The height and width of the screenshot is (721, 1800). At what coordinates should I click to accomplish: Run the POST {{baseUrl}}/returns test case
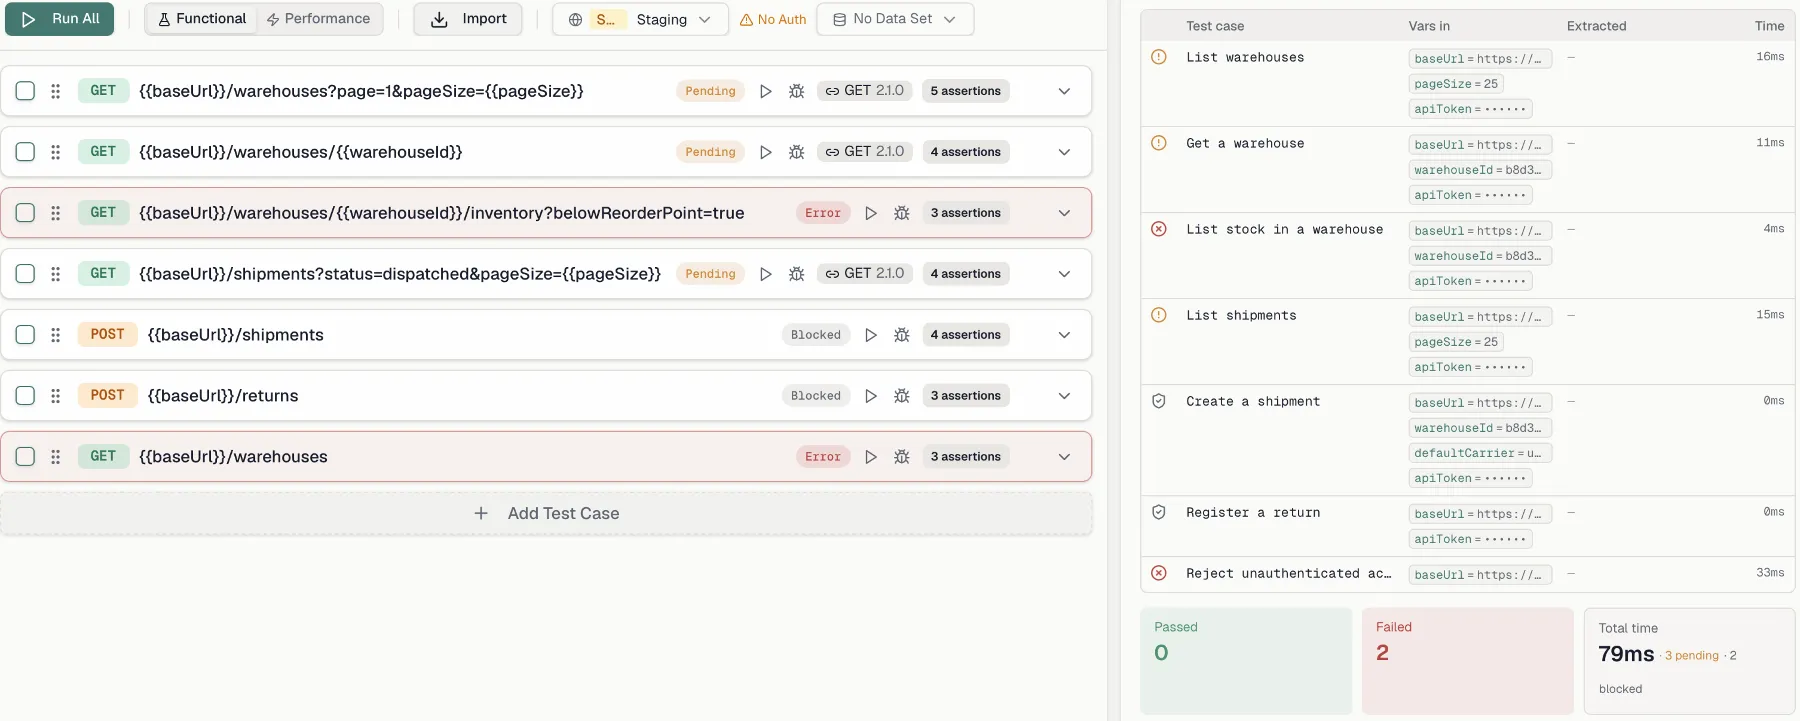pyautogui.click(x=871, y=396)
